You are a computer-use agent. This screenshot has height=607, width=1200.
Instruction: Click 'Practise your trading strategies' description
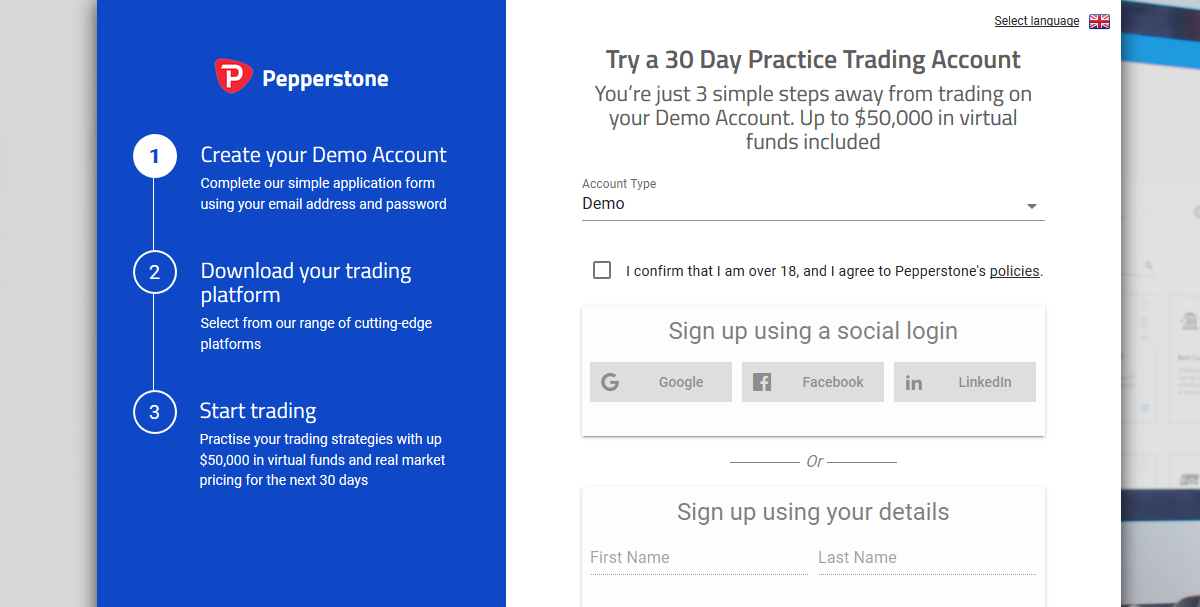[323, 460]
